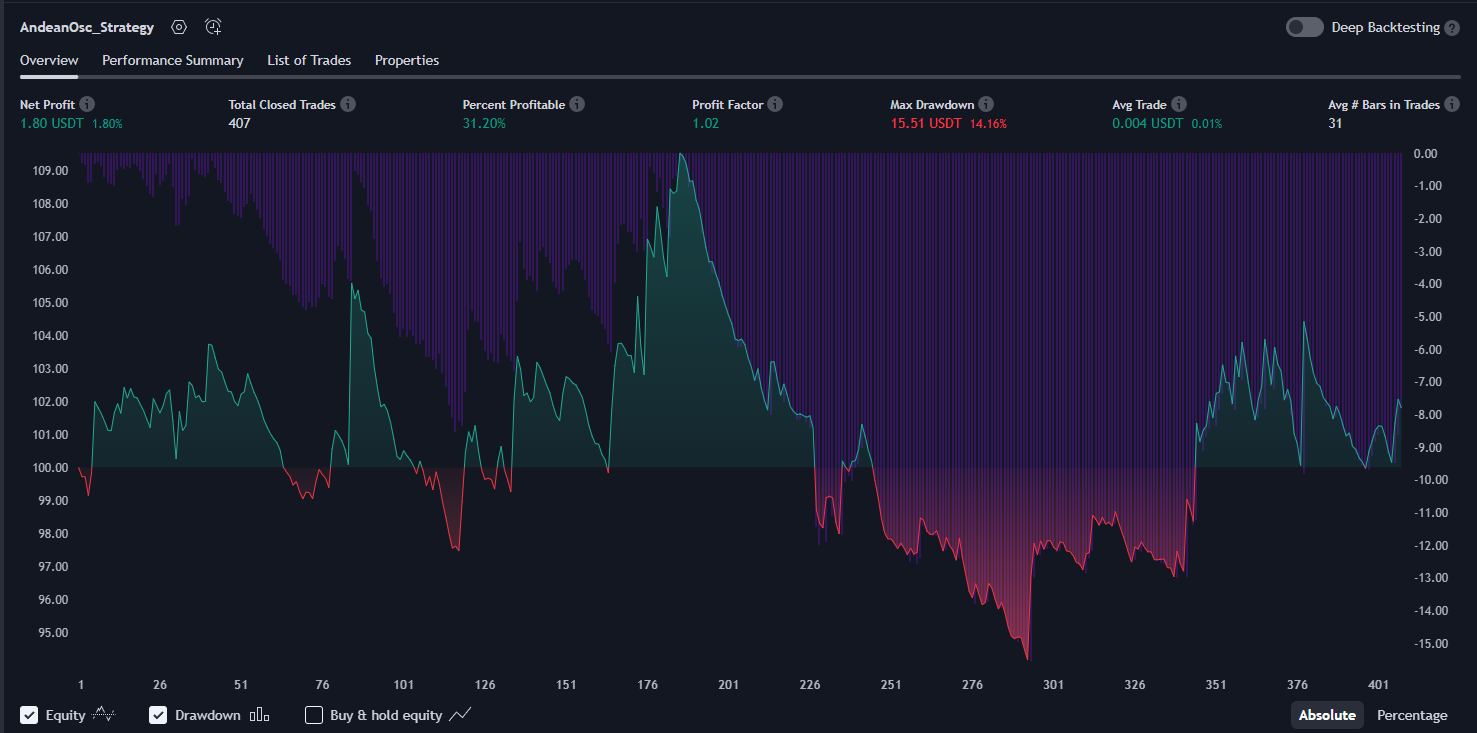The width and height of the screenshot is (1477, 733).
Task: Click the Avg # Bars value 31
Action: (x=1335, y=123)
